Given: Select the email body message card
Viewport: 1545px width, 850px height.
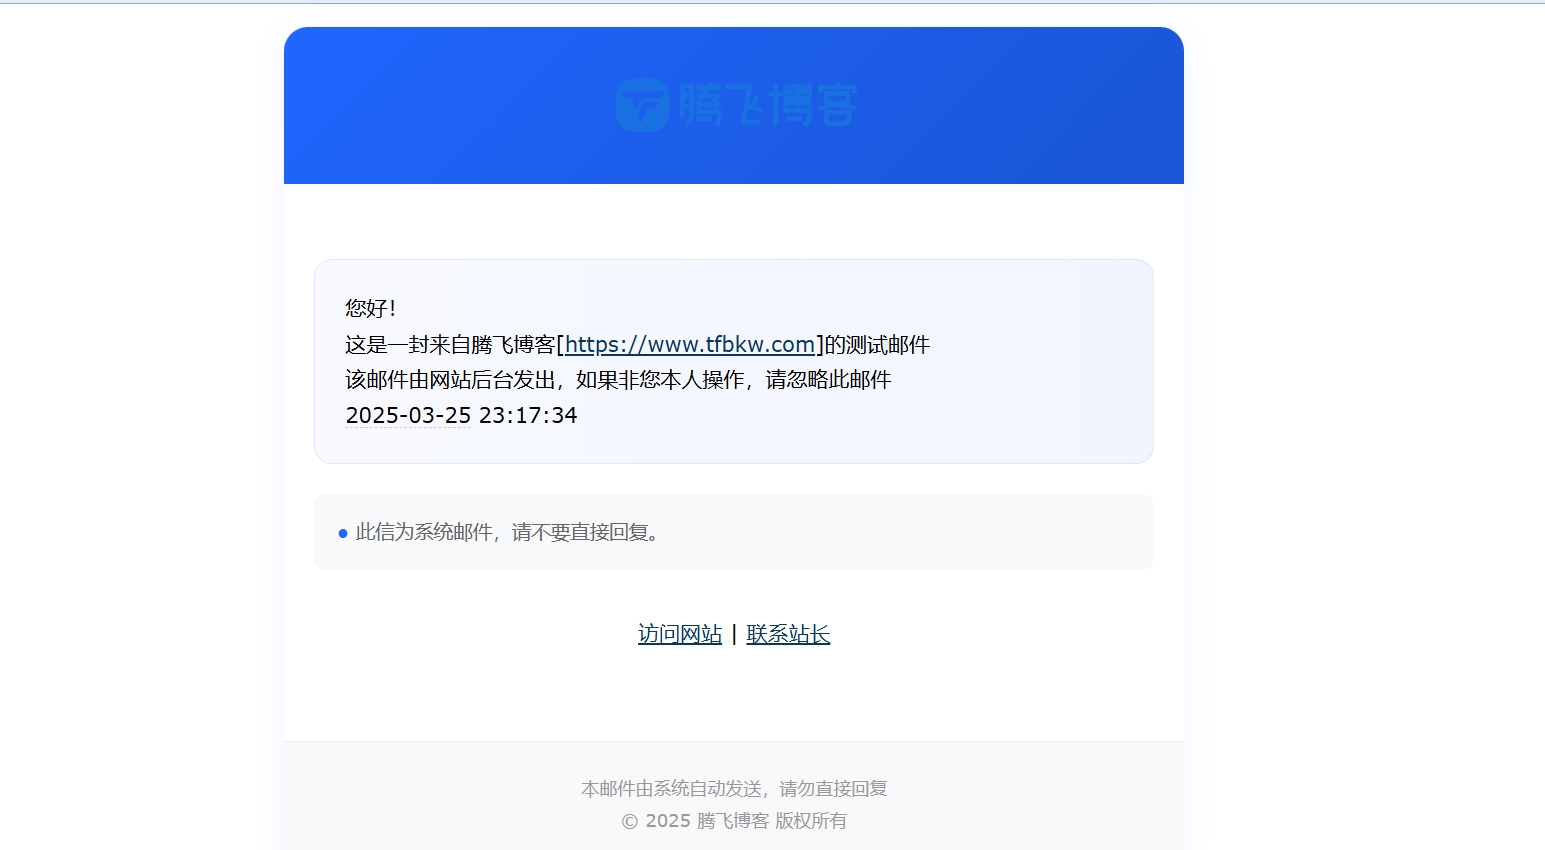Looking at the screenshot, I should pos(734,361).
